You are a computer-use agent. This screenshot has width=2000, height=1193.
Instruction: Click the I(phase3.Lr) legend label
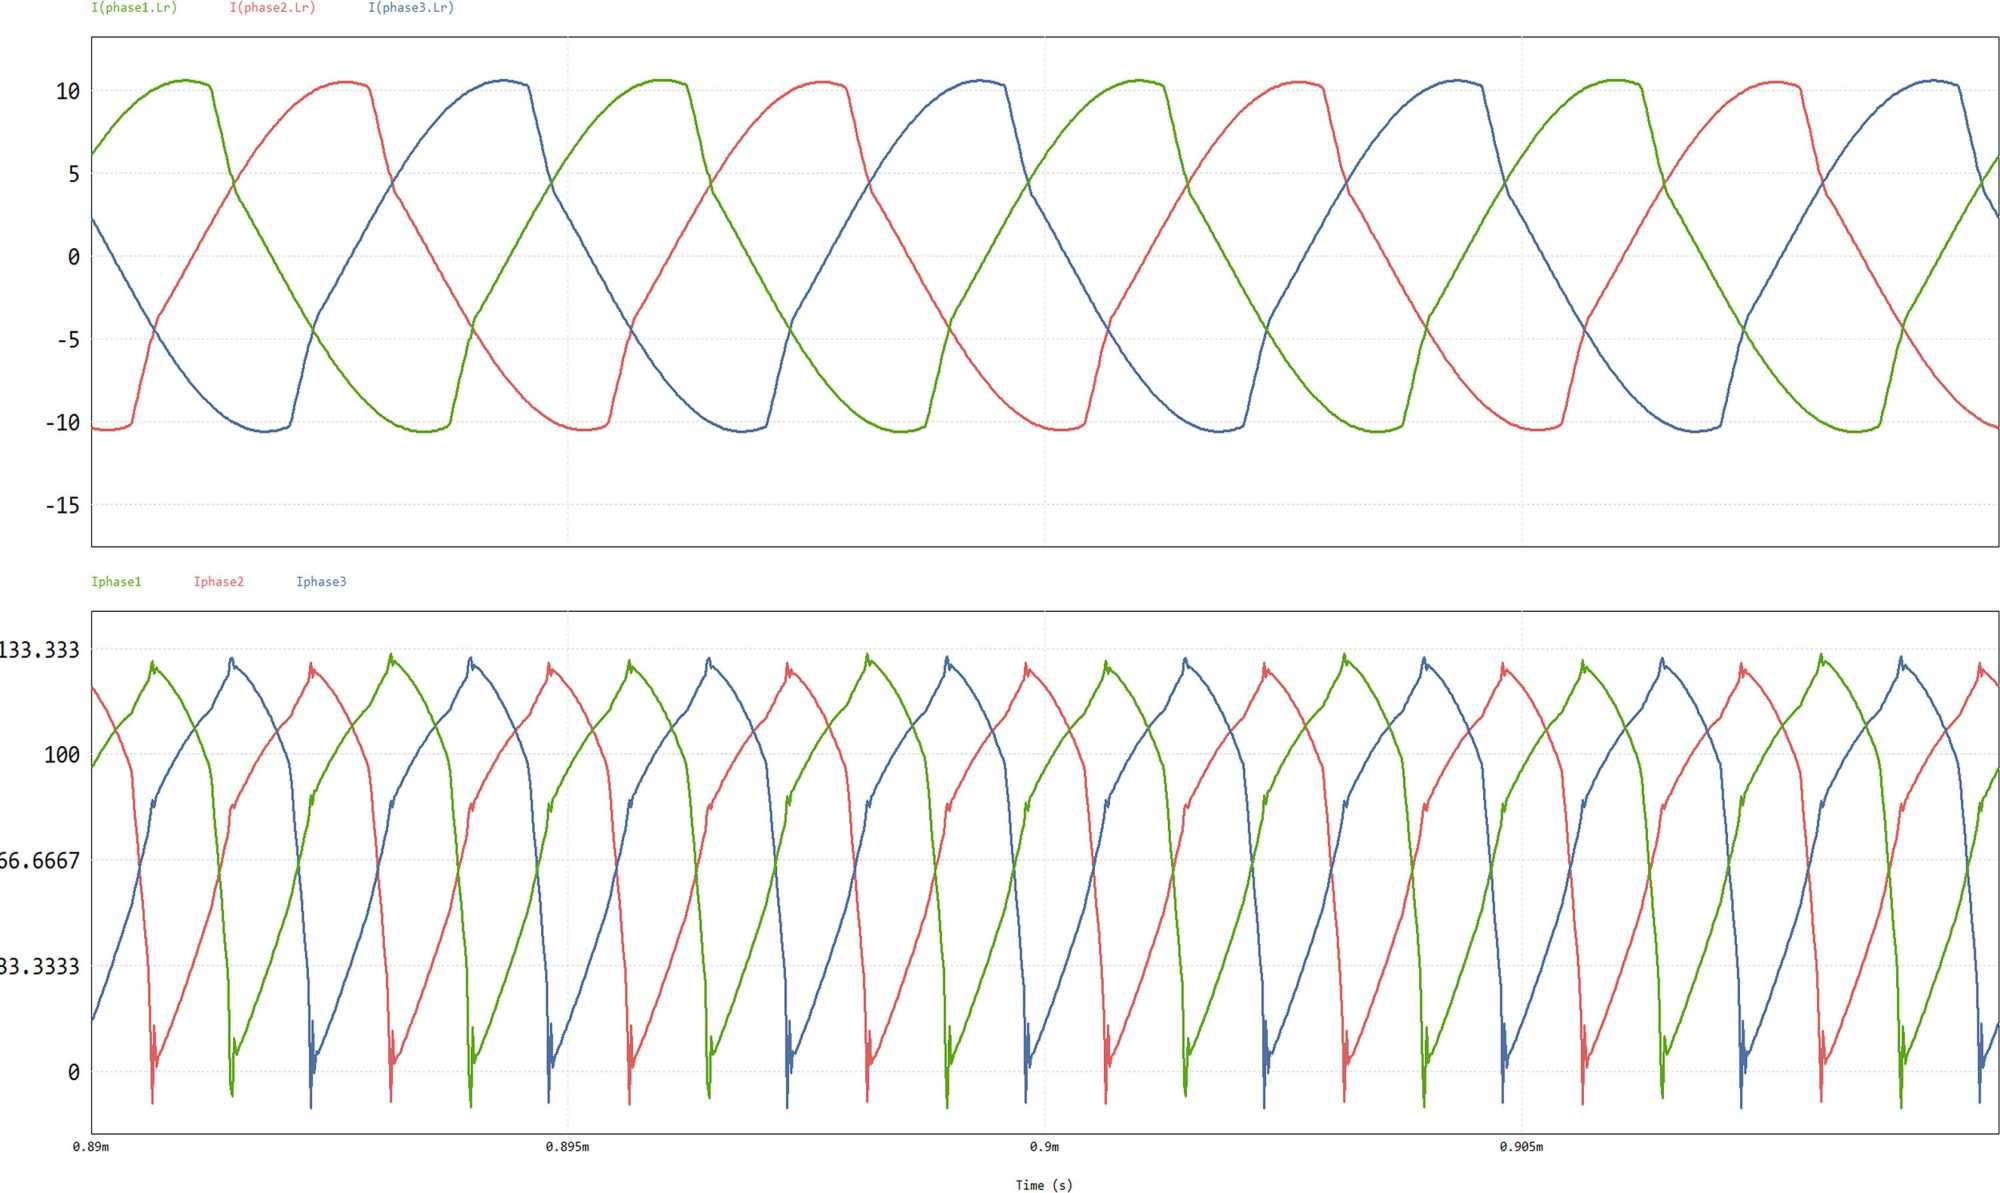coord(411,8)
